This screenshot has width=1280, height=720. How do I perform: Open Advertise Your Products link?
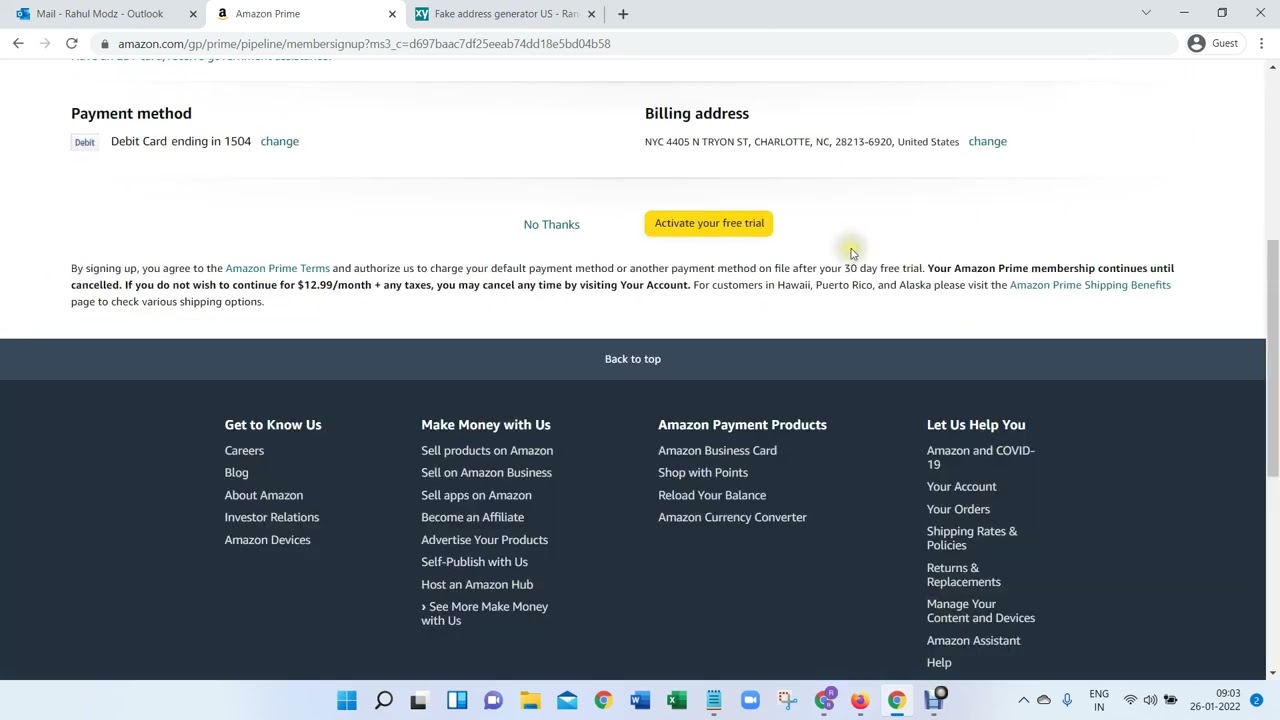pyautogui.click(x=484, y=540)
